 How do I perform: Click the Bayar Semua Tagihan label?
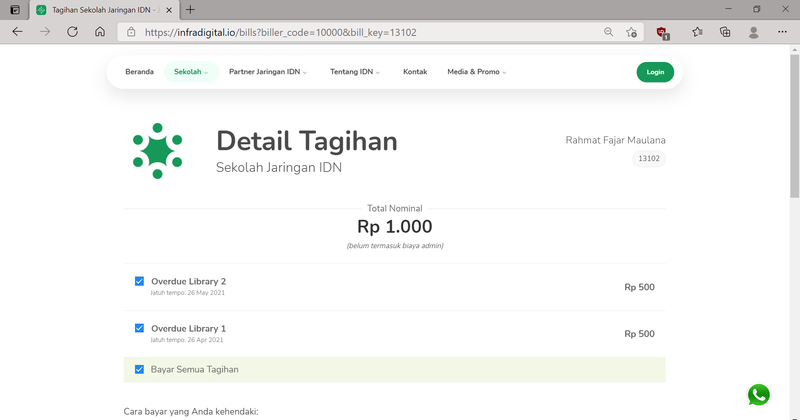click(x=194, y=369)
